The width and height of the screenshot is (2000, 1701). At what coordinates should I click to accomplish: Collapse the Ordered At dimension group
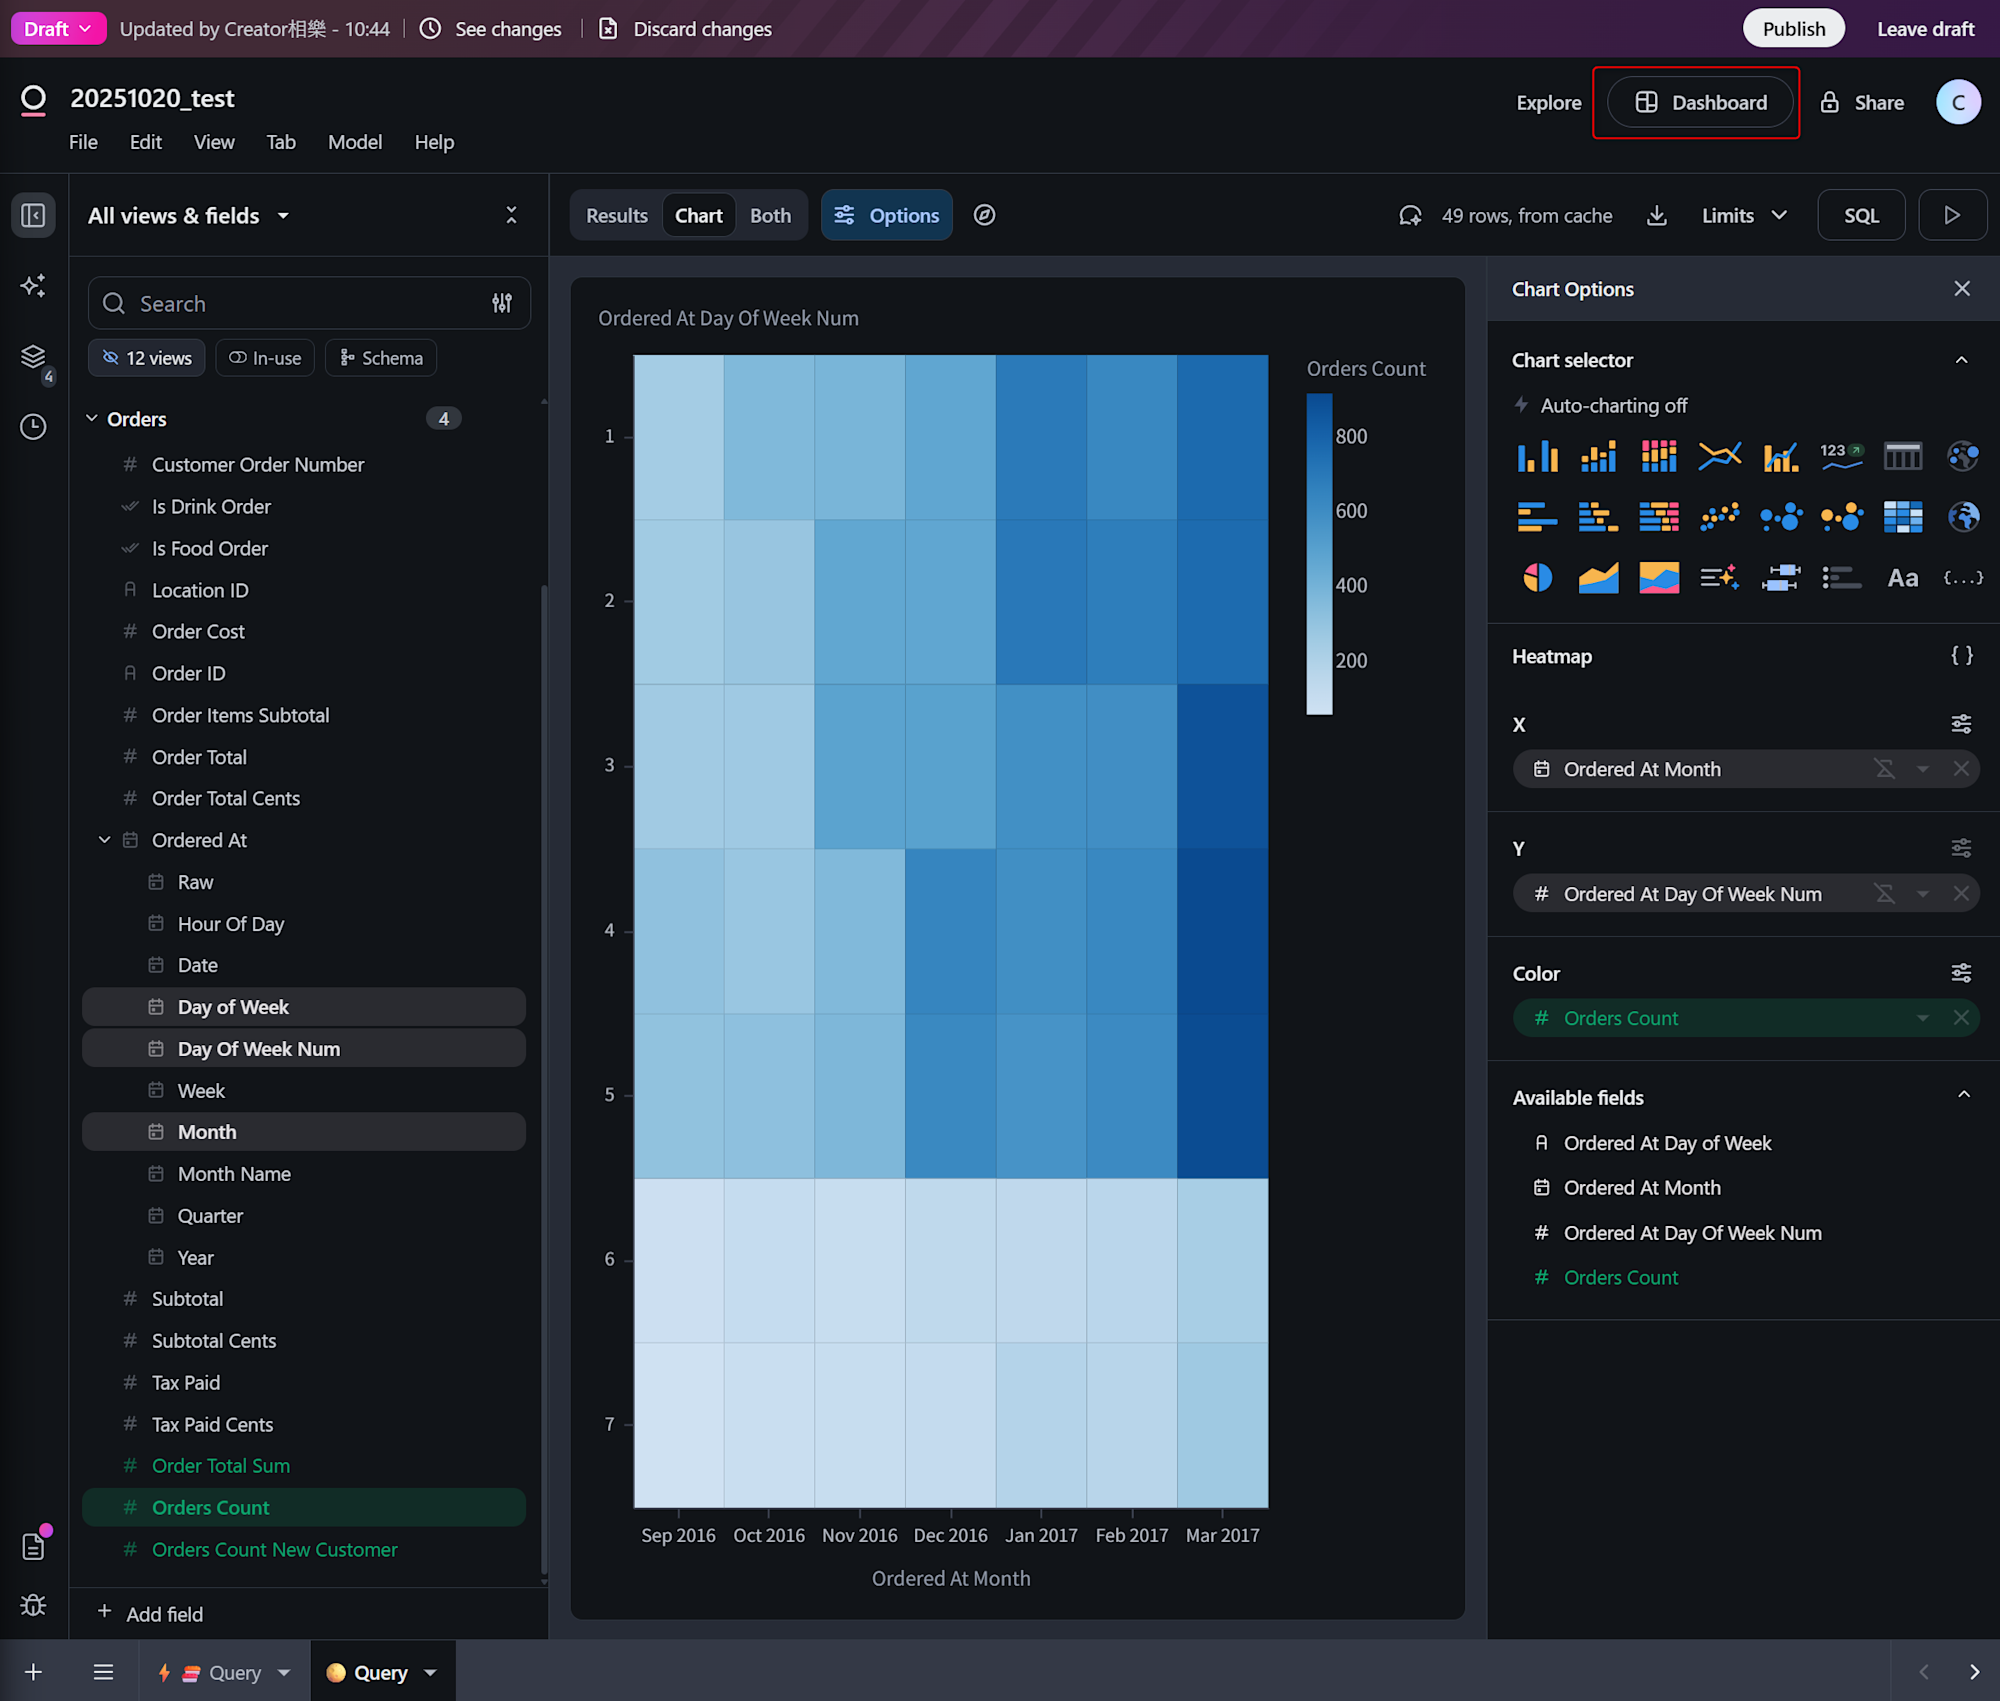pyautogui.click(x=104, y=840)
